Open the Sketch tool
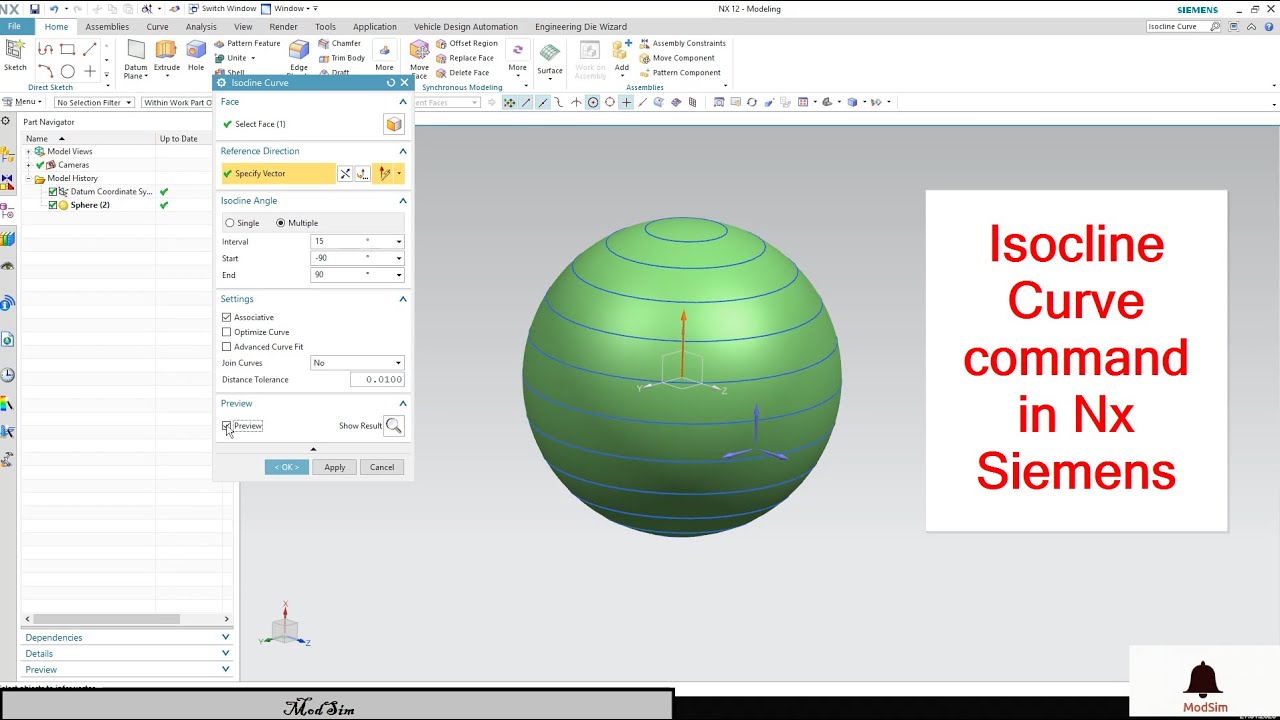 tap(15, 55)
